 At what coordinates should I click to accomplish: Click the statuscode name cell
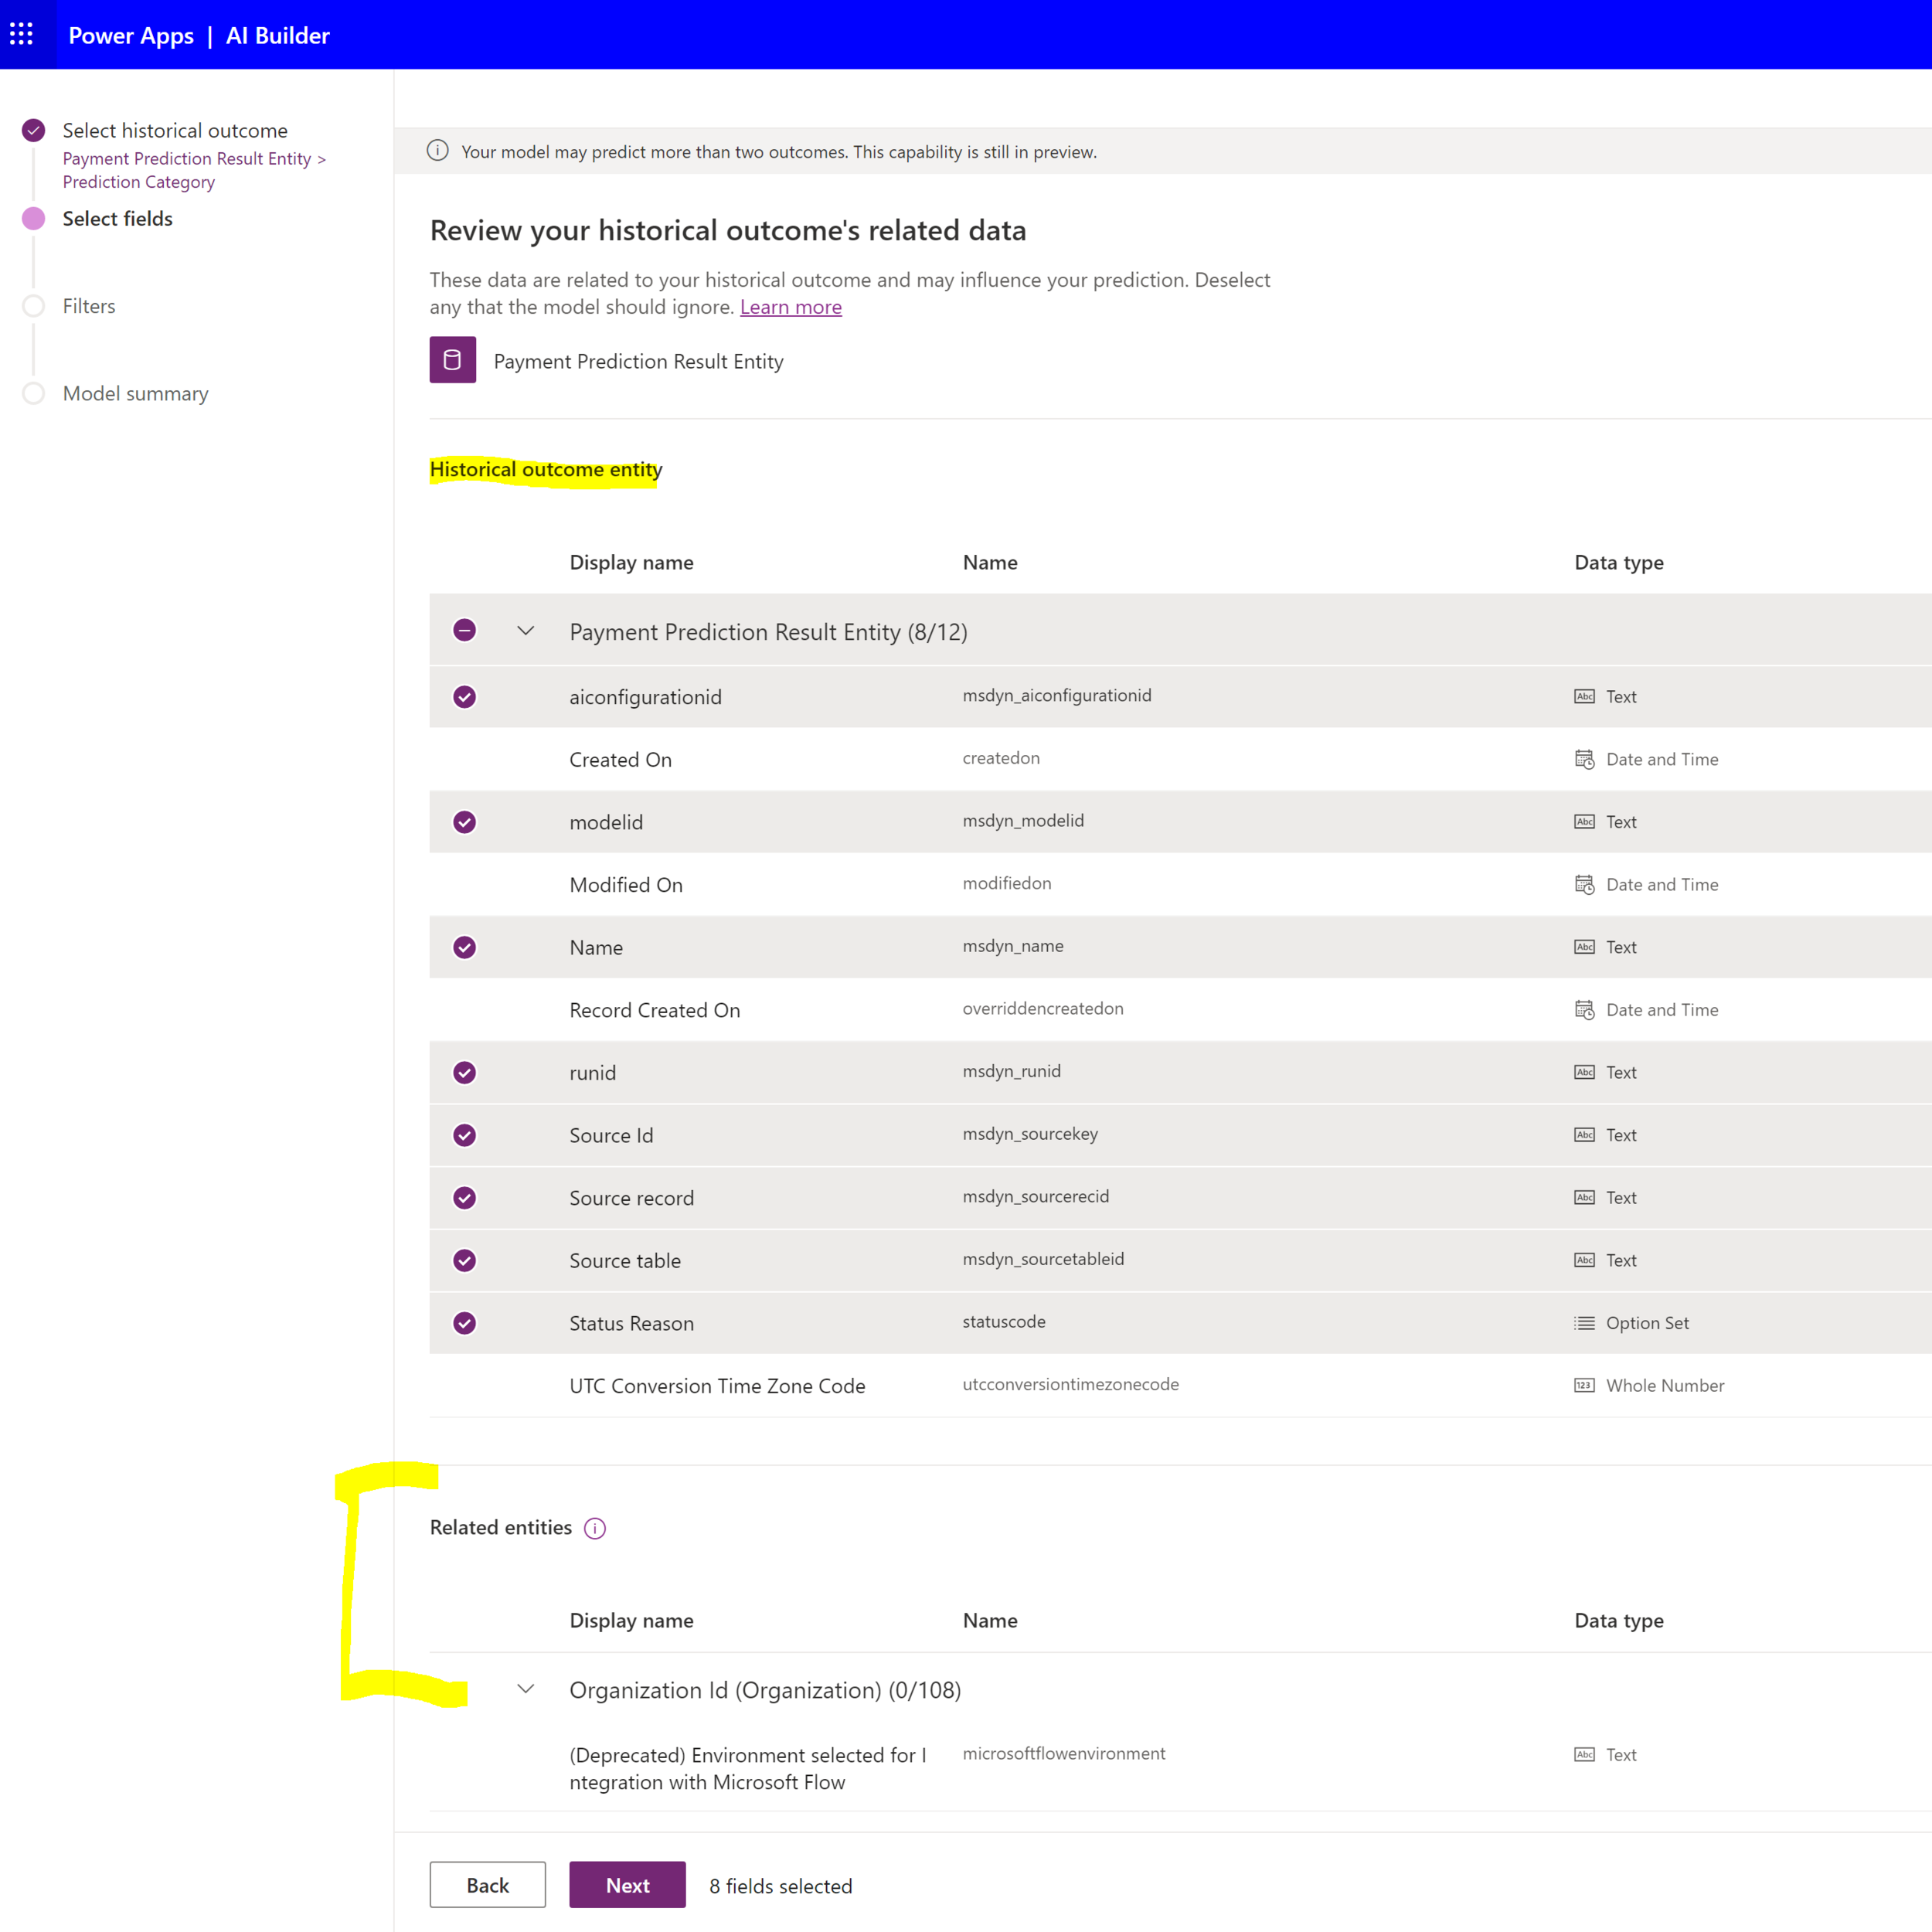point(1004,1321)
